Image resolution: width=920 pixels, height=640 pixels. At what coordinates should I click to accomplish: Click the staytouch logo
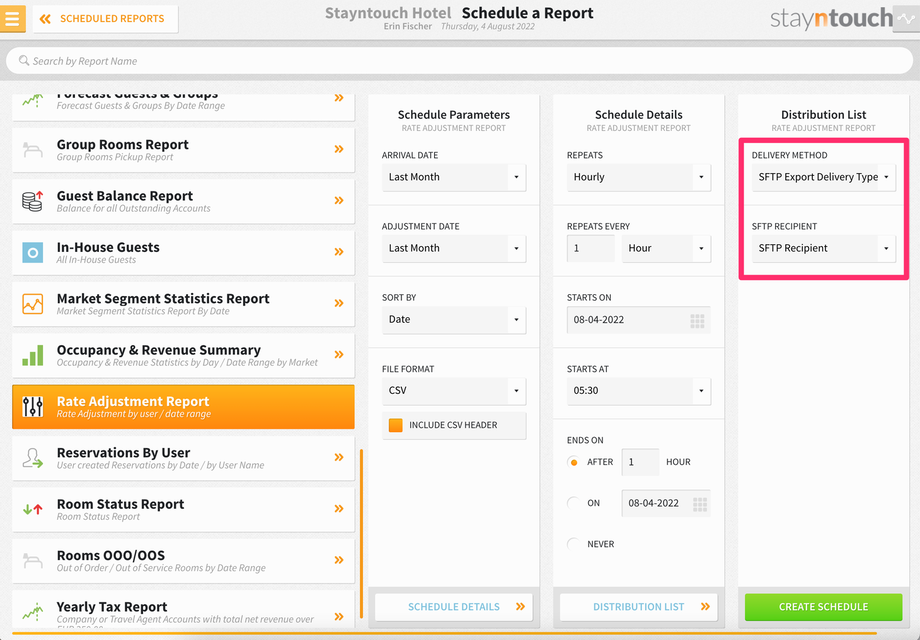(831, 19)
